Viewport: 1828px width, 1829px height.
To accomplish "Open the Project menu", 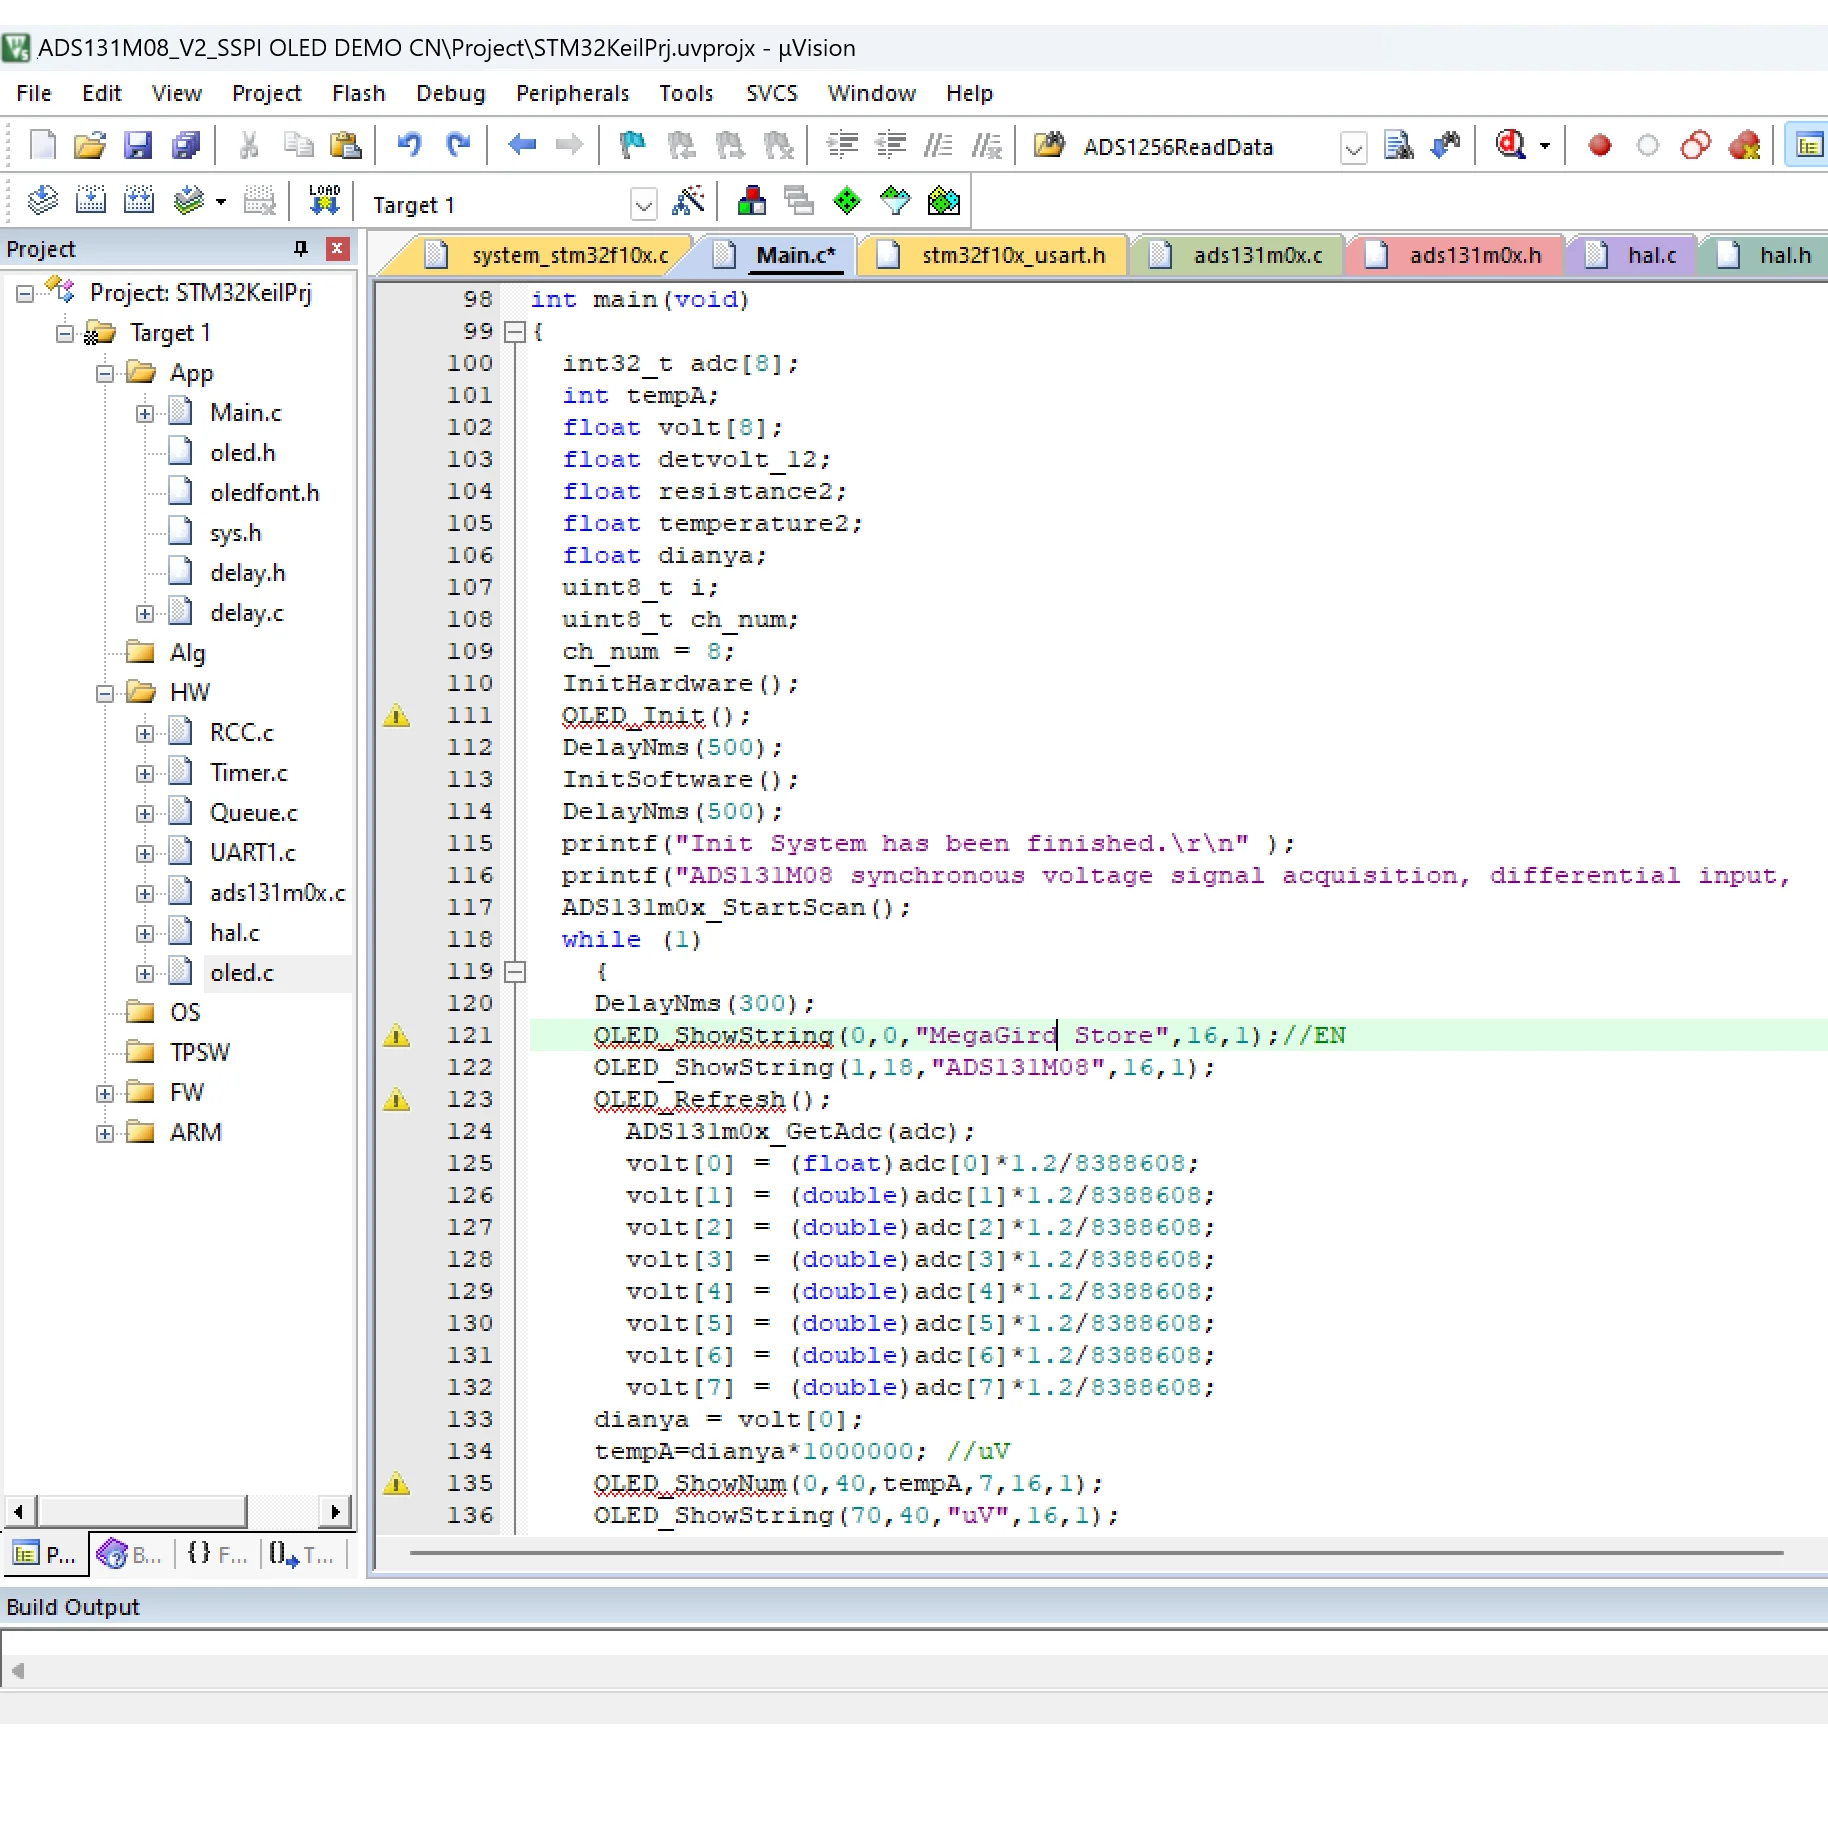I will (x=266, y=93).
